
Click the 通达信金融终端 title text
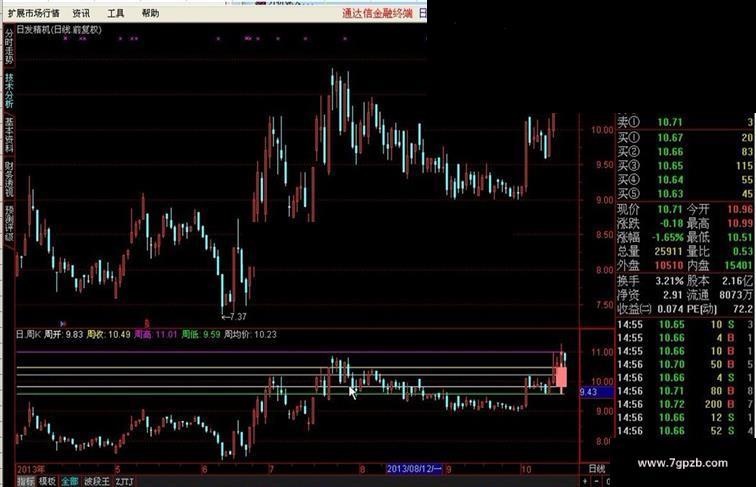[x=378, y=13]
